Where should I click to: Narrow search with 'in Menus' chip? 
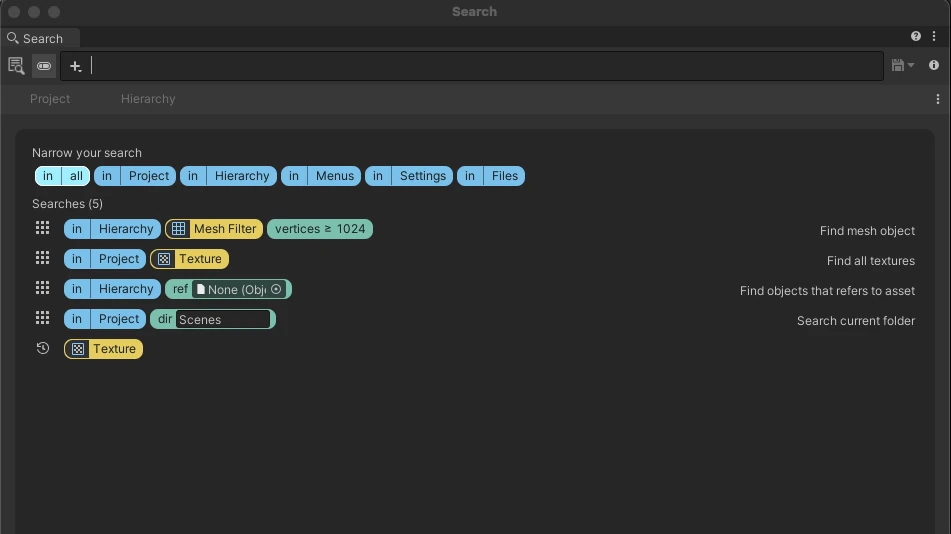pos(321,176)
